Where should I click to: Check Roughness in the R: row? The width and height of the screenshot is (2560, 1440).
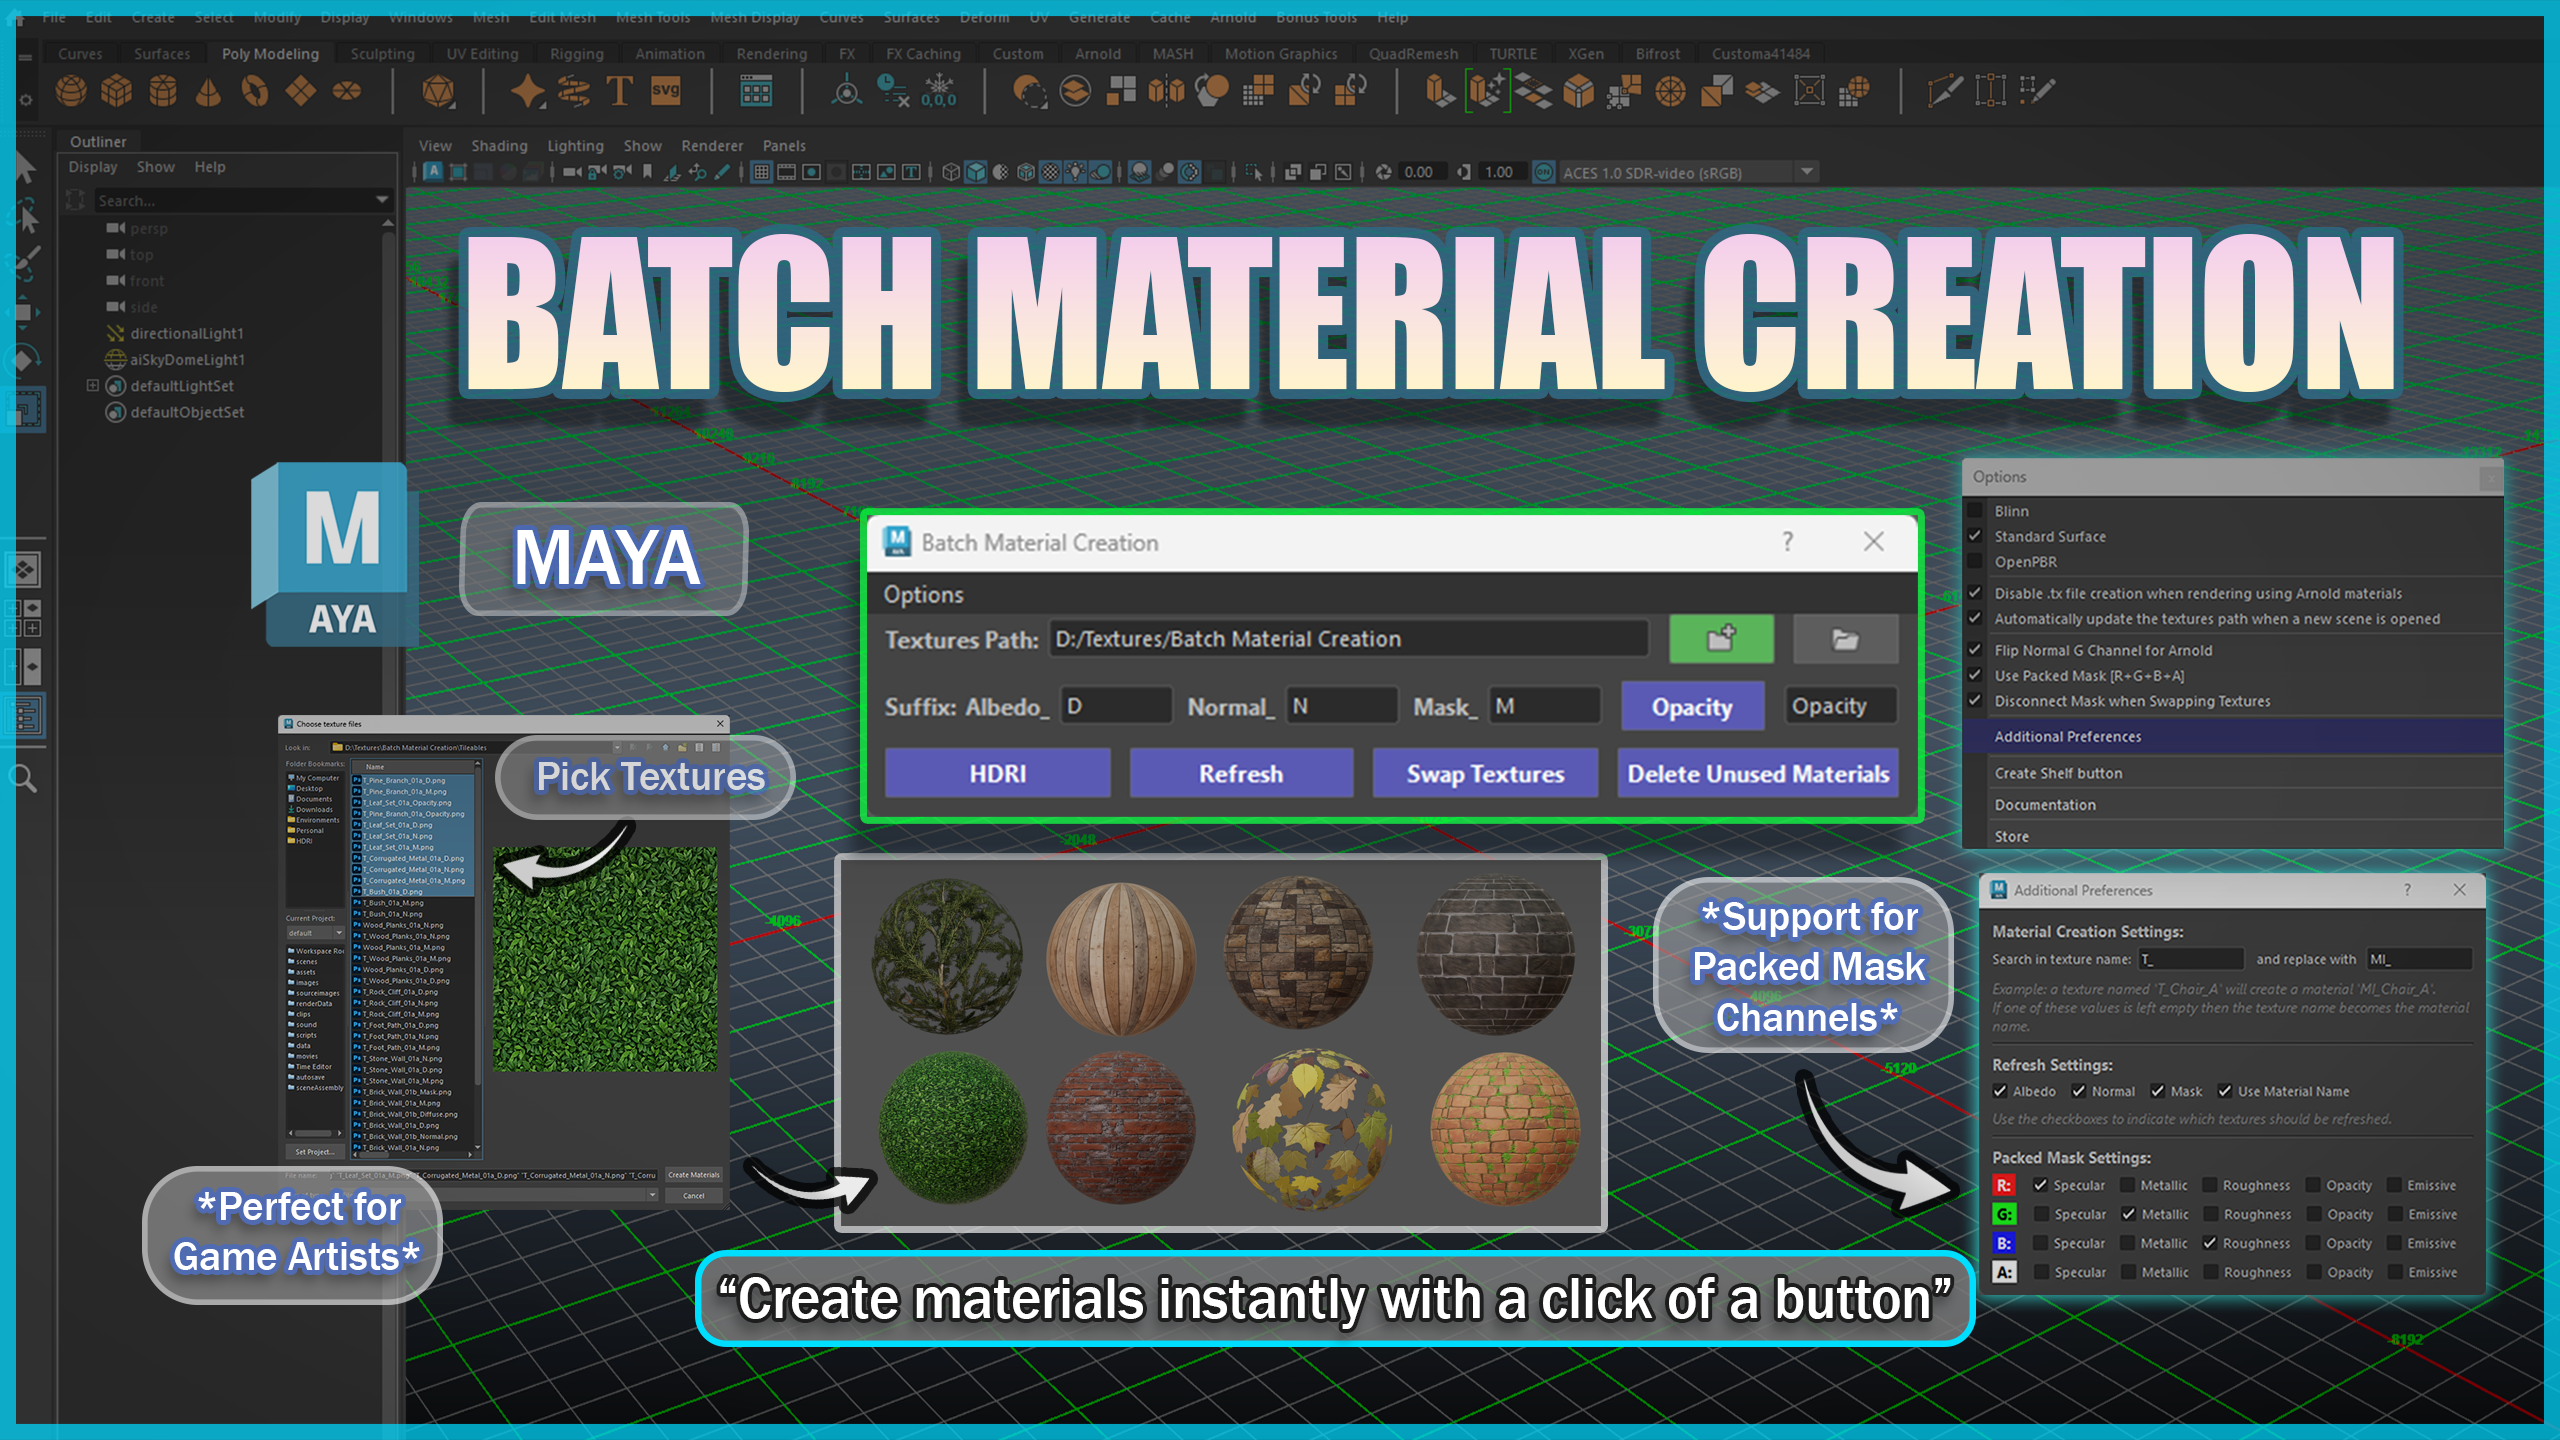coord(2210,1185)
